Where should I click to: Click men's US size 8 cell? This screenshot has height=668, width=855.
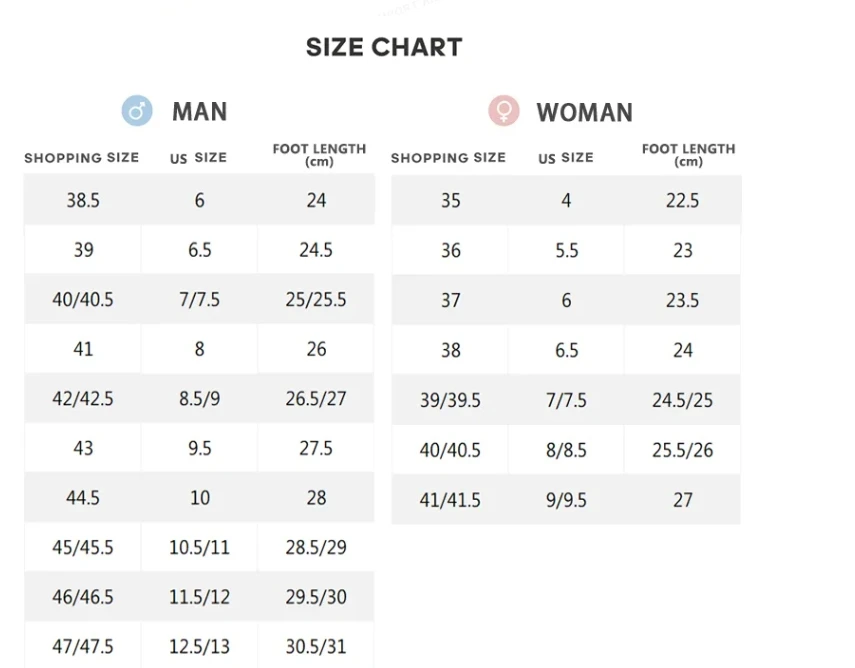coord(199,349)
